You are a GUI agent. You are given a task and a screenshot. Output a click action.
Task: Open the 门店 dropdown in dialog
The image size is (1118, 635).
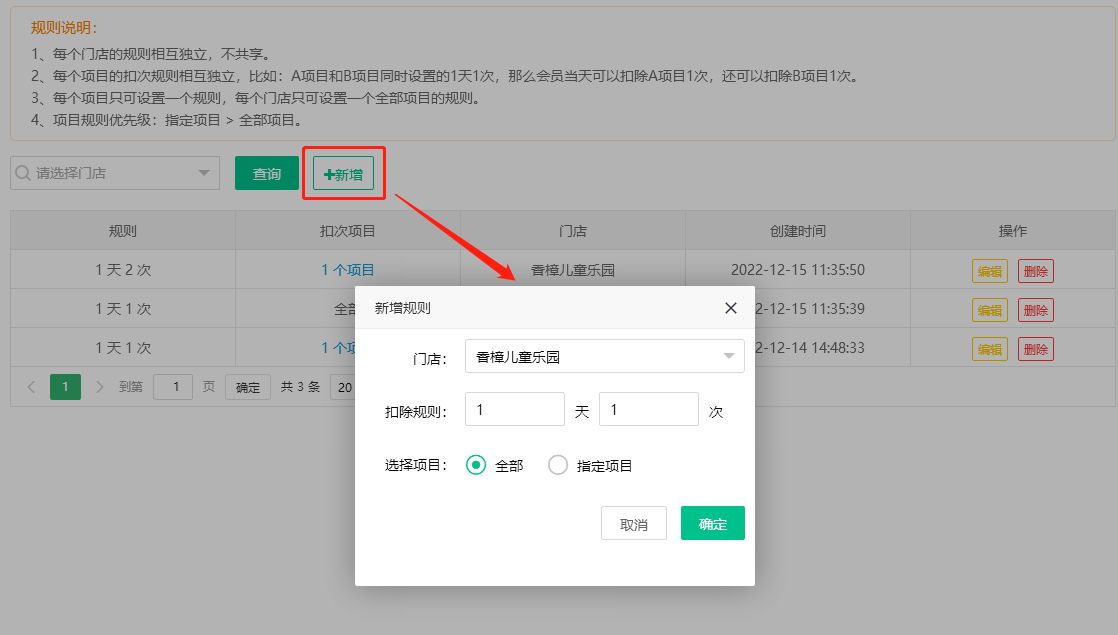tap(604, 356)
